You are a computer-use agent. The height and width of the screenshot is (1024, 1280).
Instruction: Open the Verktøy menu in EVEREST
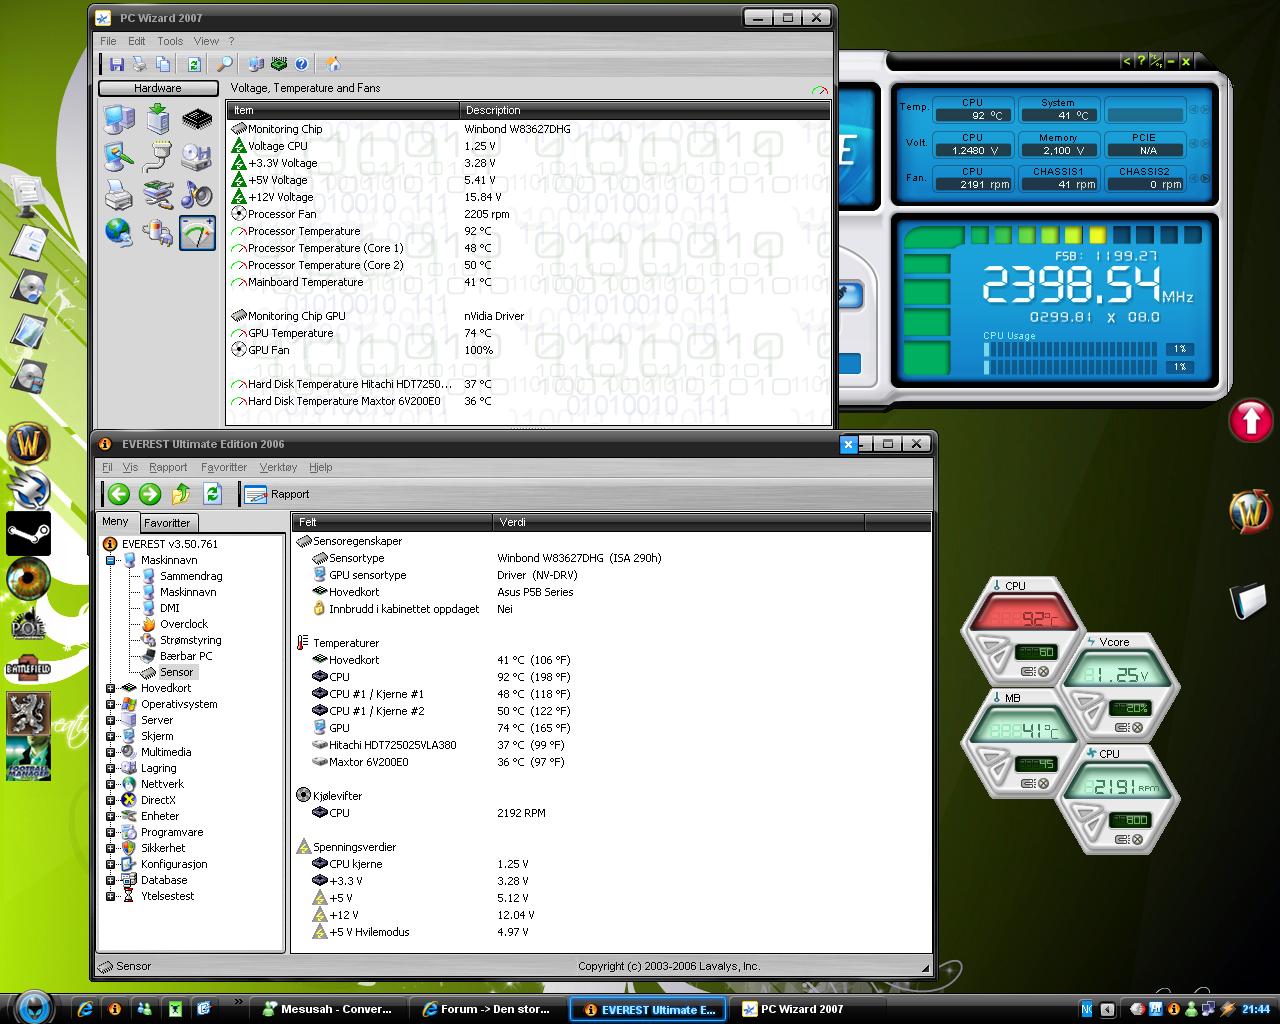click(x=278, y=467)
